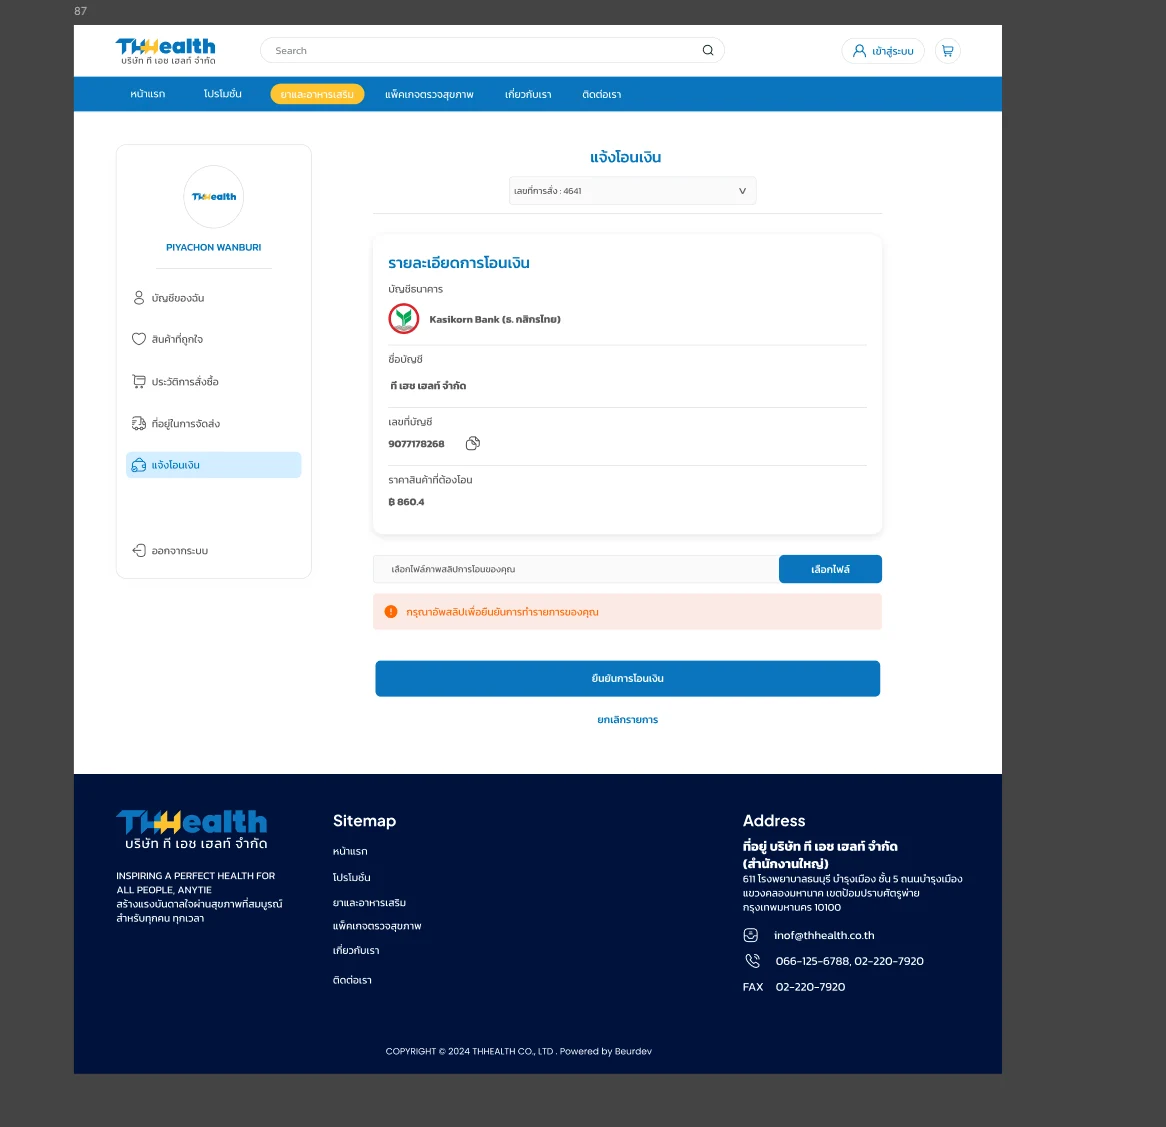Viewport: 1166px width, 1127px height.
Task: Click footer sitemap link ติดต่อเรา
Action: coord(352,981)
